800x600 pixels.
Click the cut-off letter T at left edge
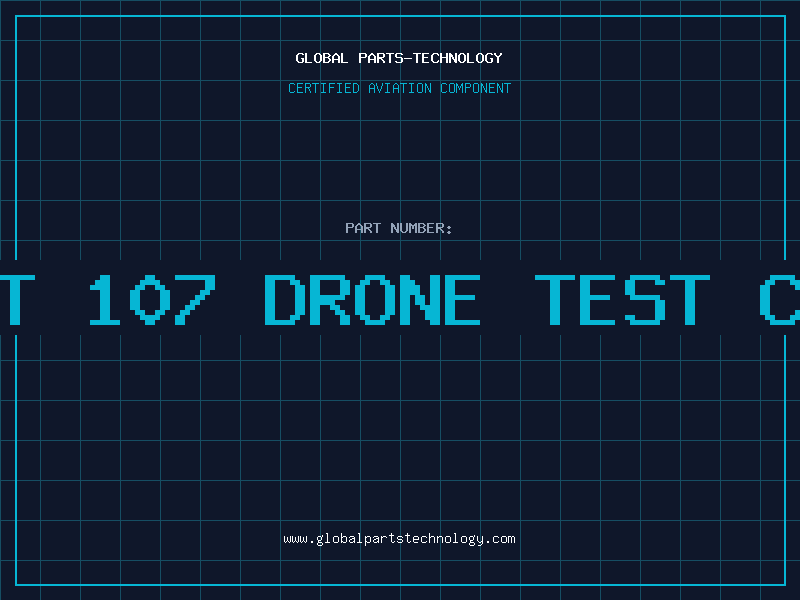pos(16,299)
